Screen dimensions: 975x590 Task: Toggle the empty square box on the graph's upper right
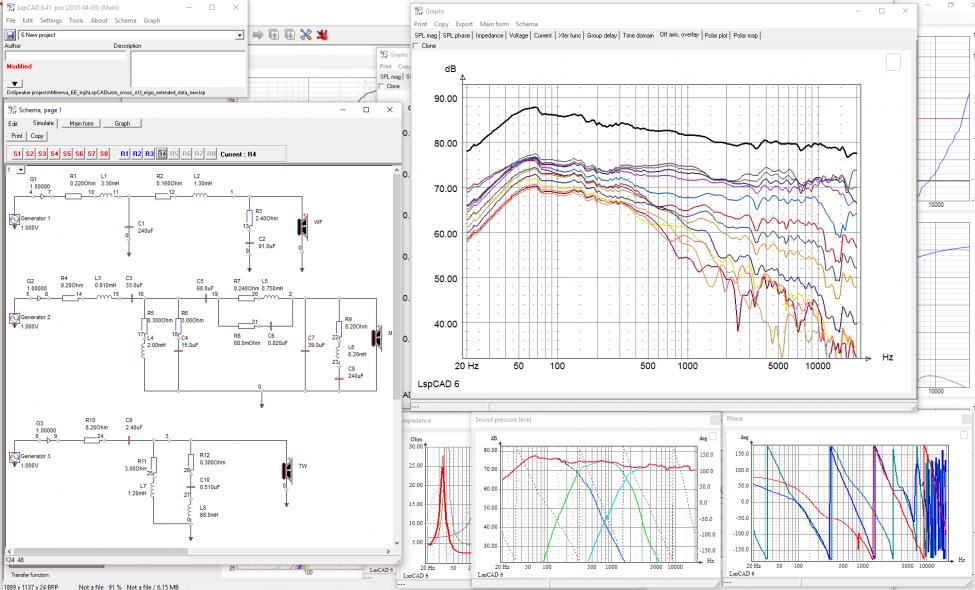[x=893, y=62]
